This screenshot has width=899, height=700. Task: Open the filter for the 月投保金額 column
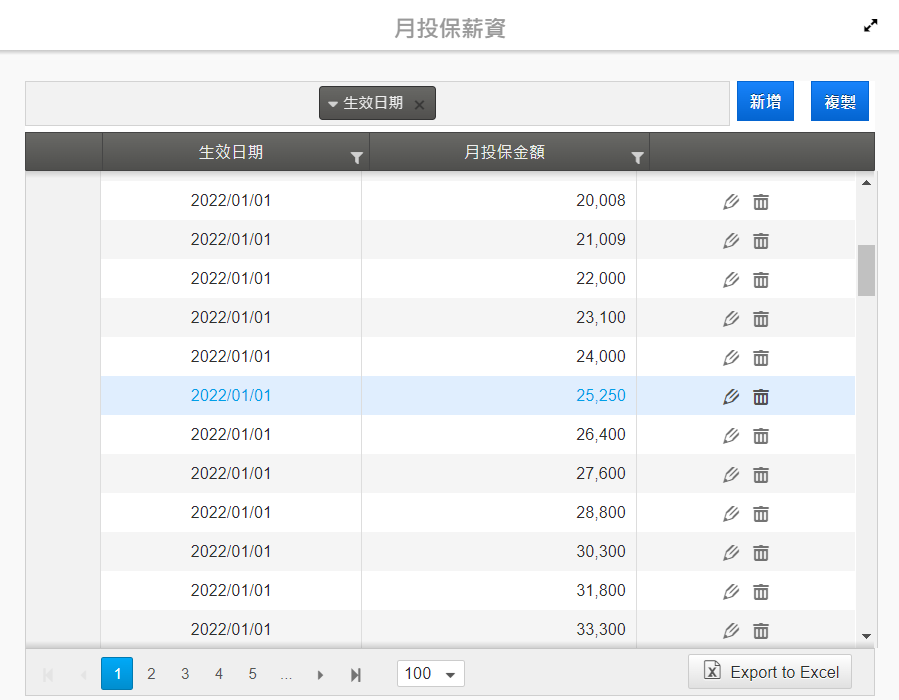tap(637, 158)
